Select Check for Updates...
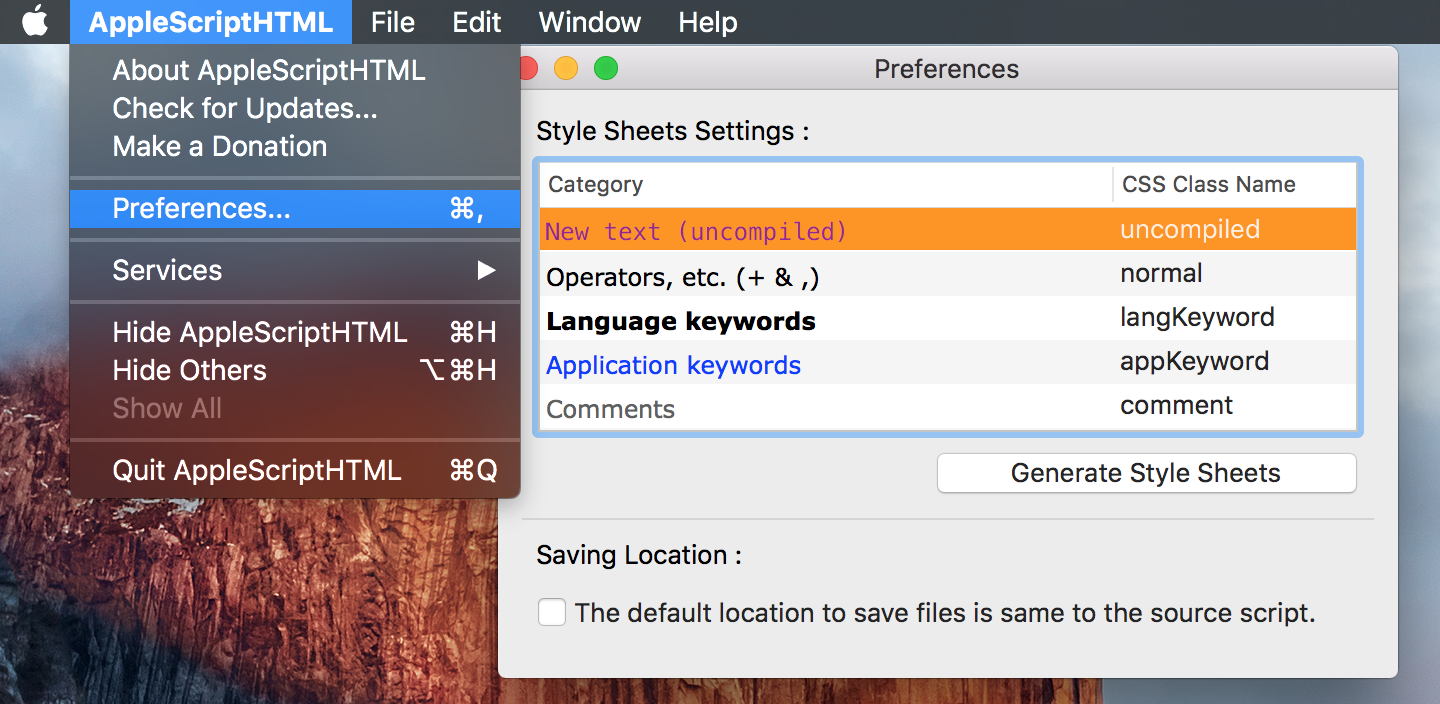The image size is (1440, 704). 295,108
